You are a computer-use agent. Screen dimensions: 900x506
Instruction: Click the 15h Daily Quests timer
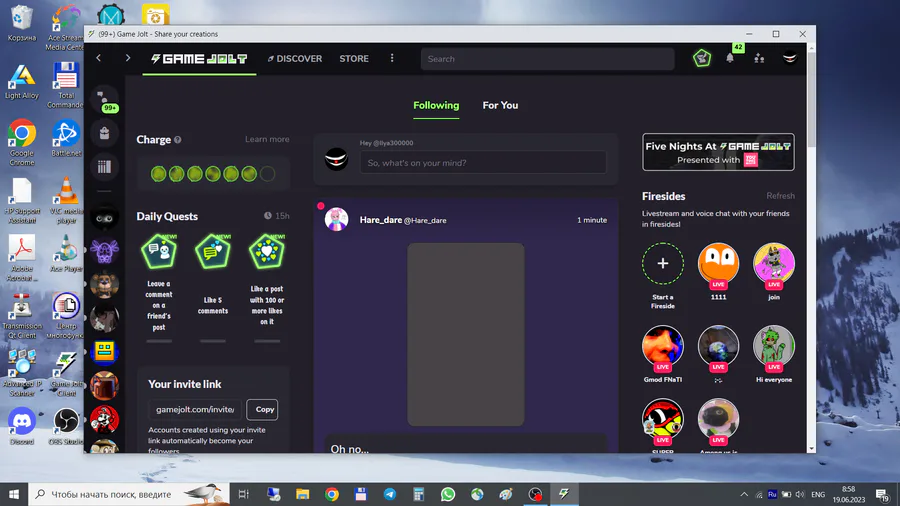(x=277, y=216)
